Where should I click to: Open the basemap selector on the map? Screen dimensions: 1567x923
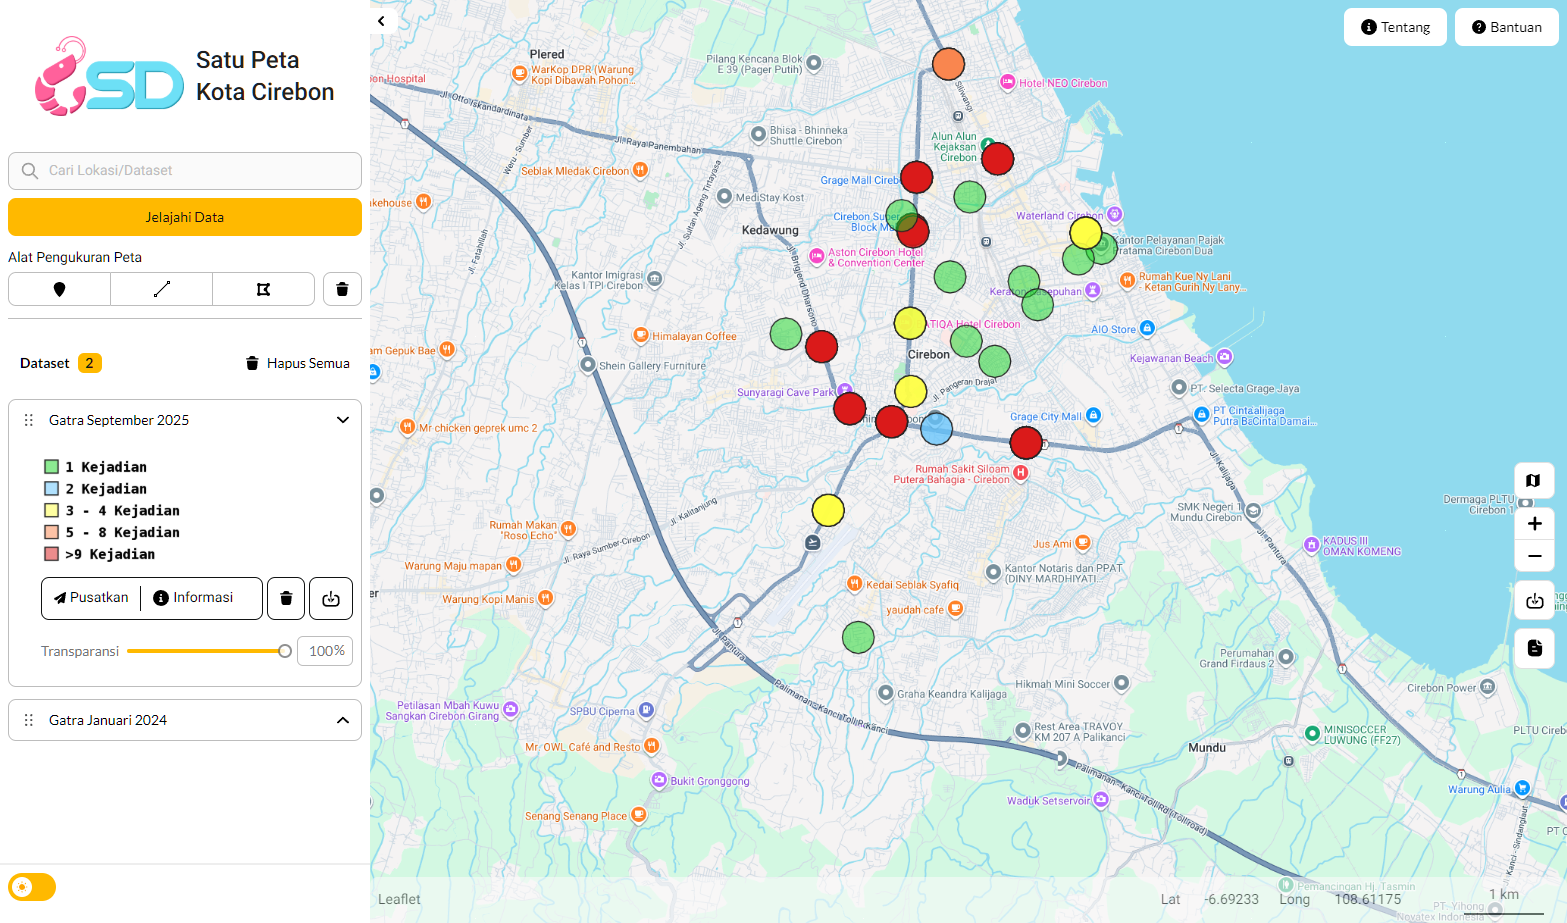click(x=1533, y=481)
